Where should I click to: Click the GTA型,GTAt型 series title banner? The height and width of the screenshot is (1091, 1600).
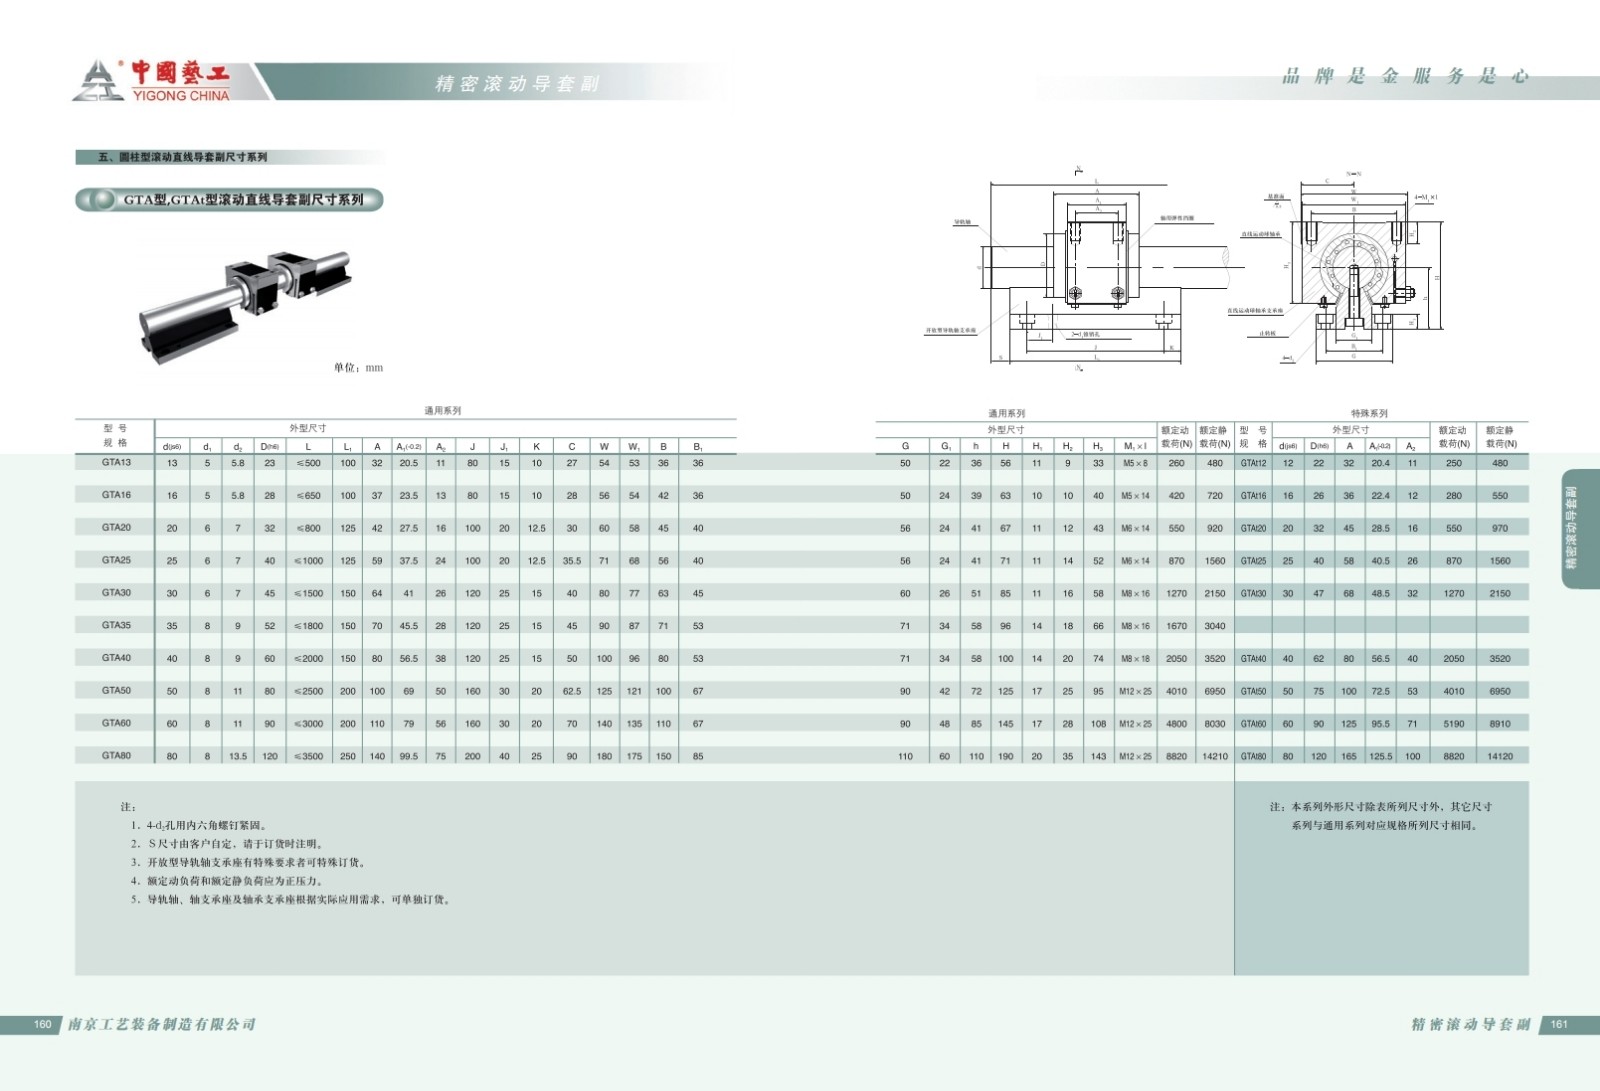pyautogui.click(x=243, y=200)
